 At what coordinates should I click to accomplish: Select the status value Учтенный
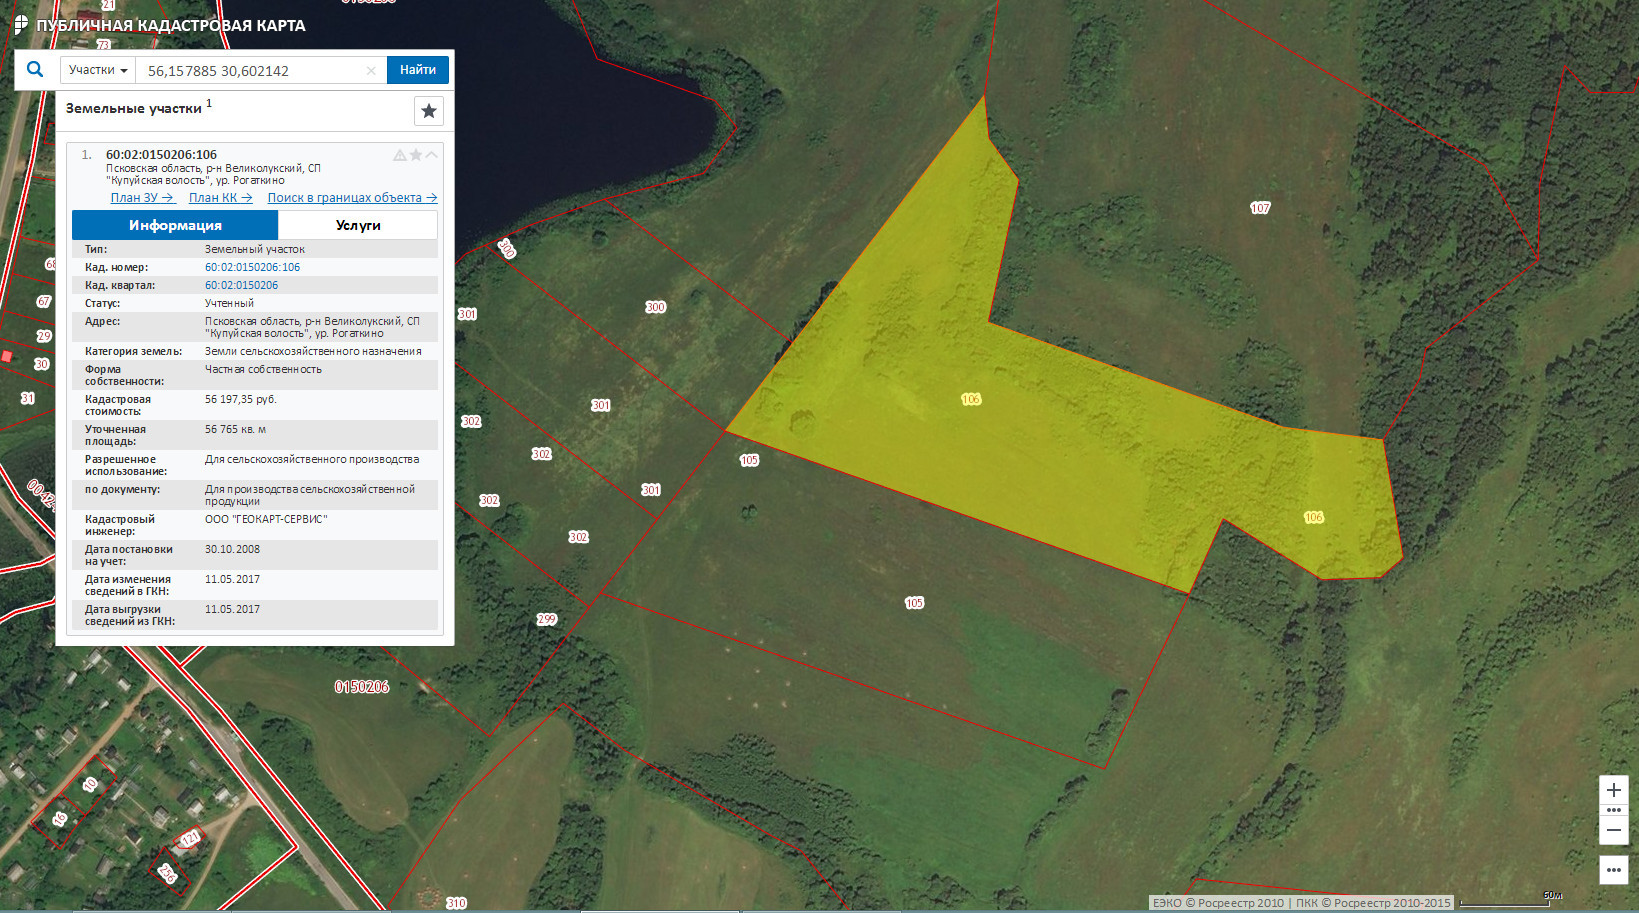click(x=229, y=303)
